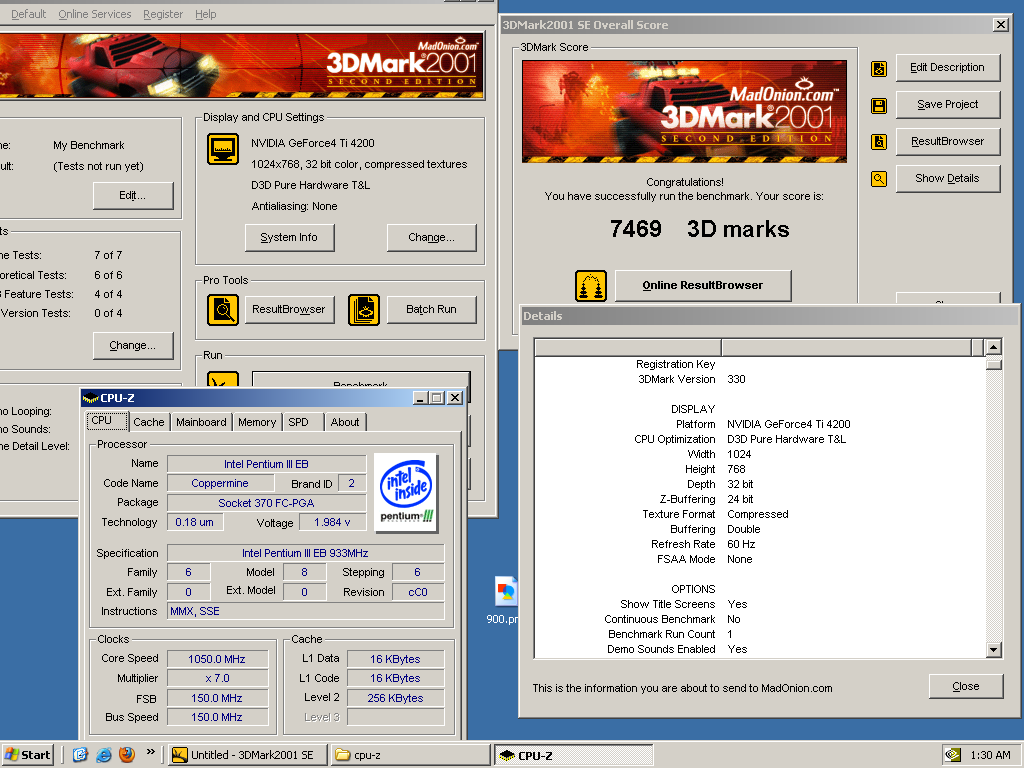Click the Firefox quick launch icon
This screenshot has height=768, width=1024.
click(x=127, y=754)
